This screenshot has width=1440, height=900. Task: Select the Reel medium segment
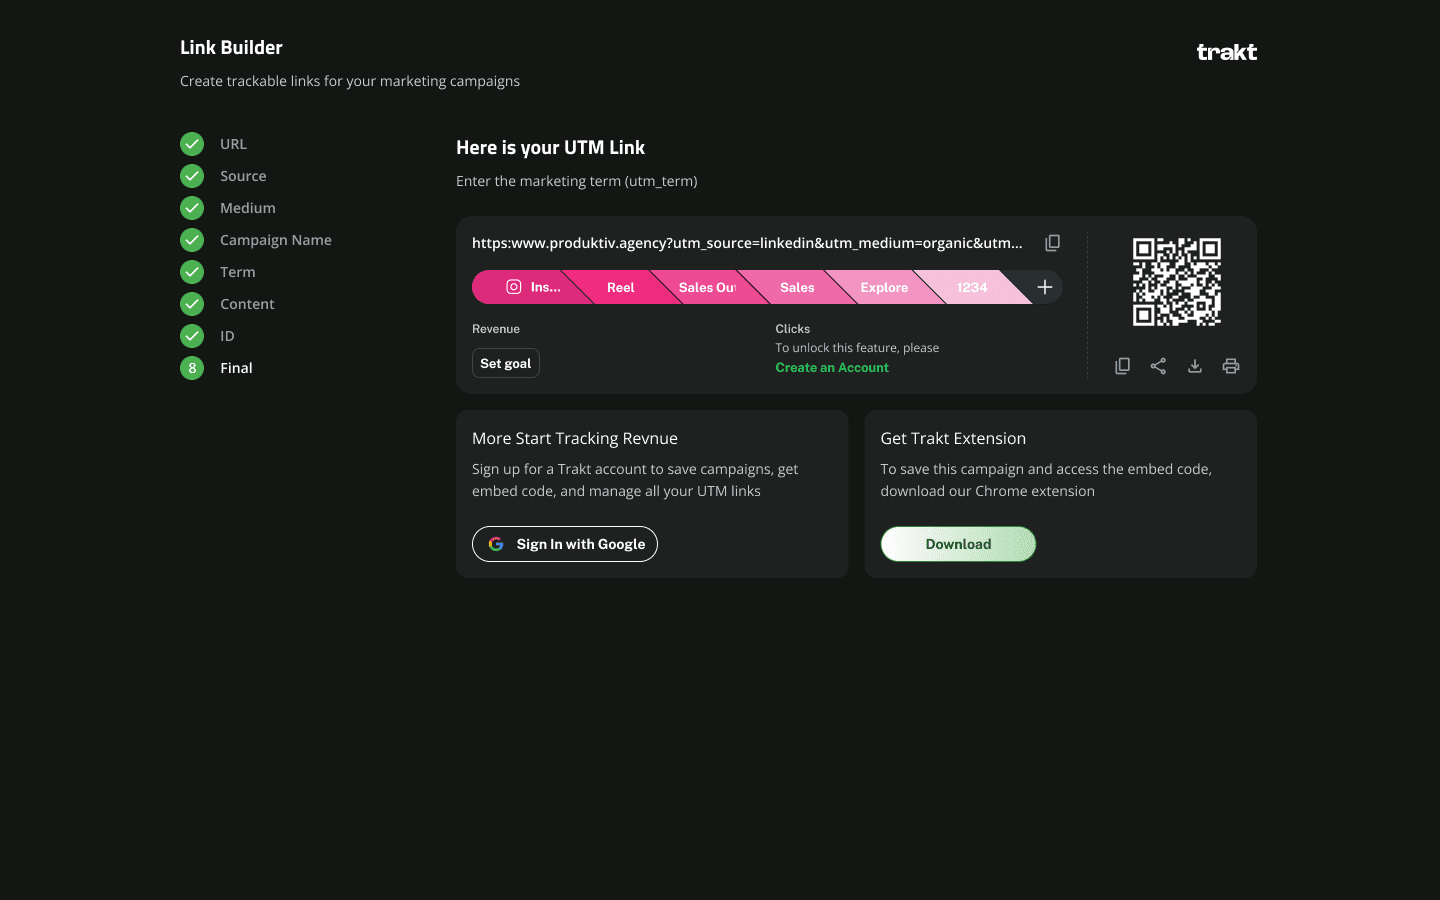(620, 287)
